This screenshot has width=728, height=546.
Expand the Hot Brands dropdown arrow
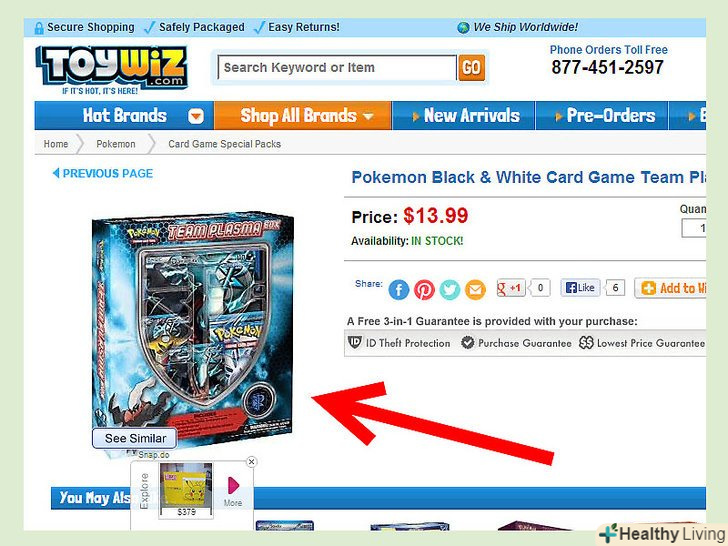pyautogui.click(x=196, y=116)
